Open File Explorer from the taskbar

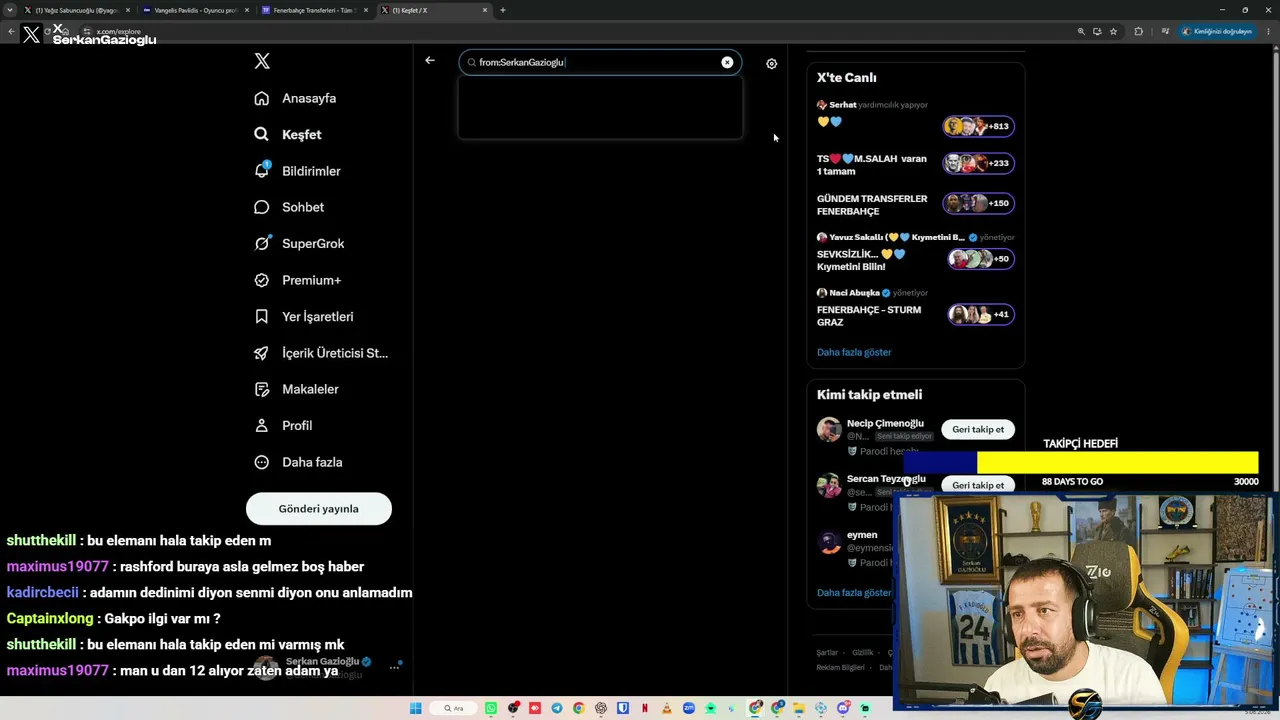799,708
